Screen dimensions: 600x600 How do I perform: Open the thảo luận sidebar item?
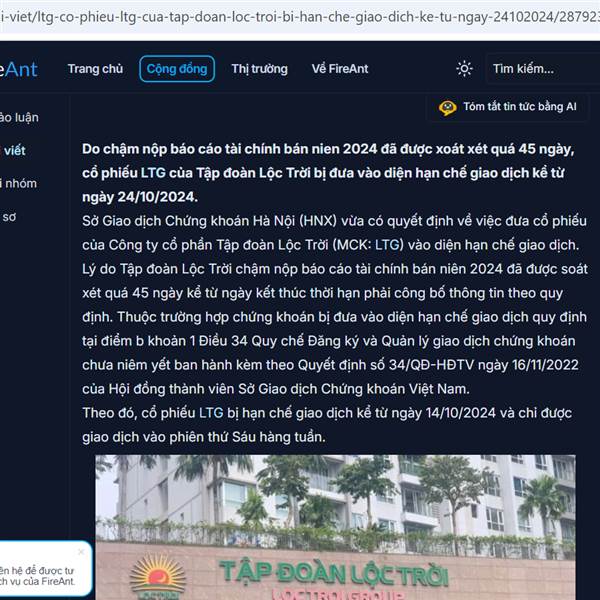[x=19, y=117]
